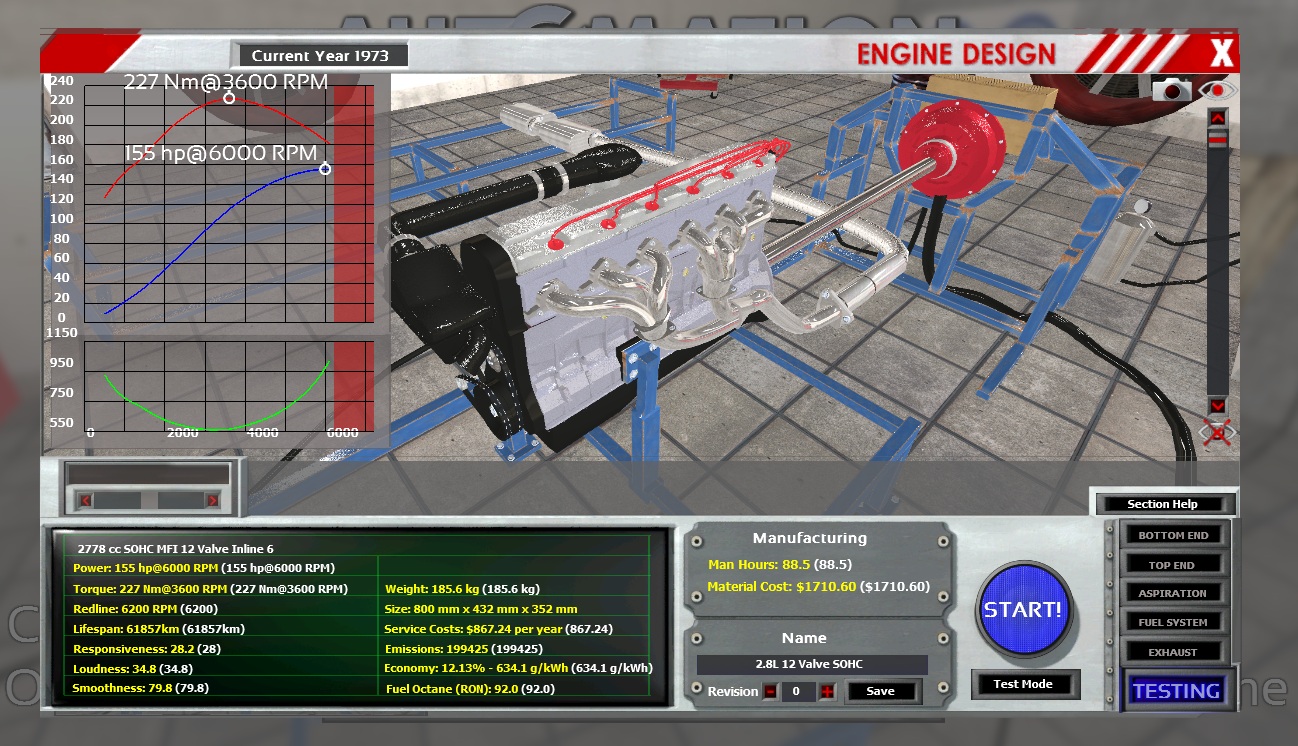Screen dimensions: 1298x746
Task: Click the down arrow on the vertical slider
Action: (1217, 405)
